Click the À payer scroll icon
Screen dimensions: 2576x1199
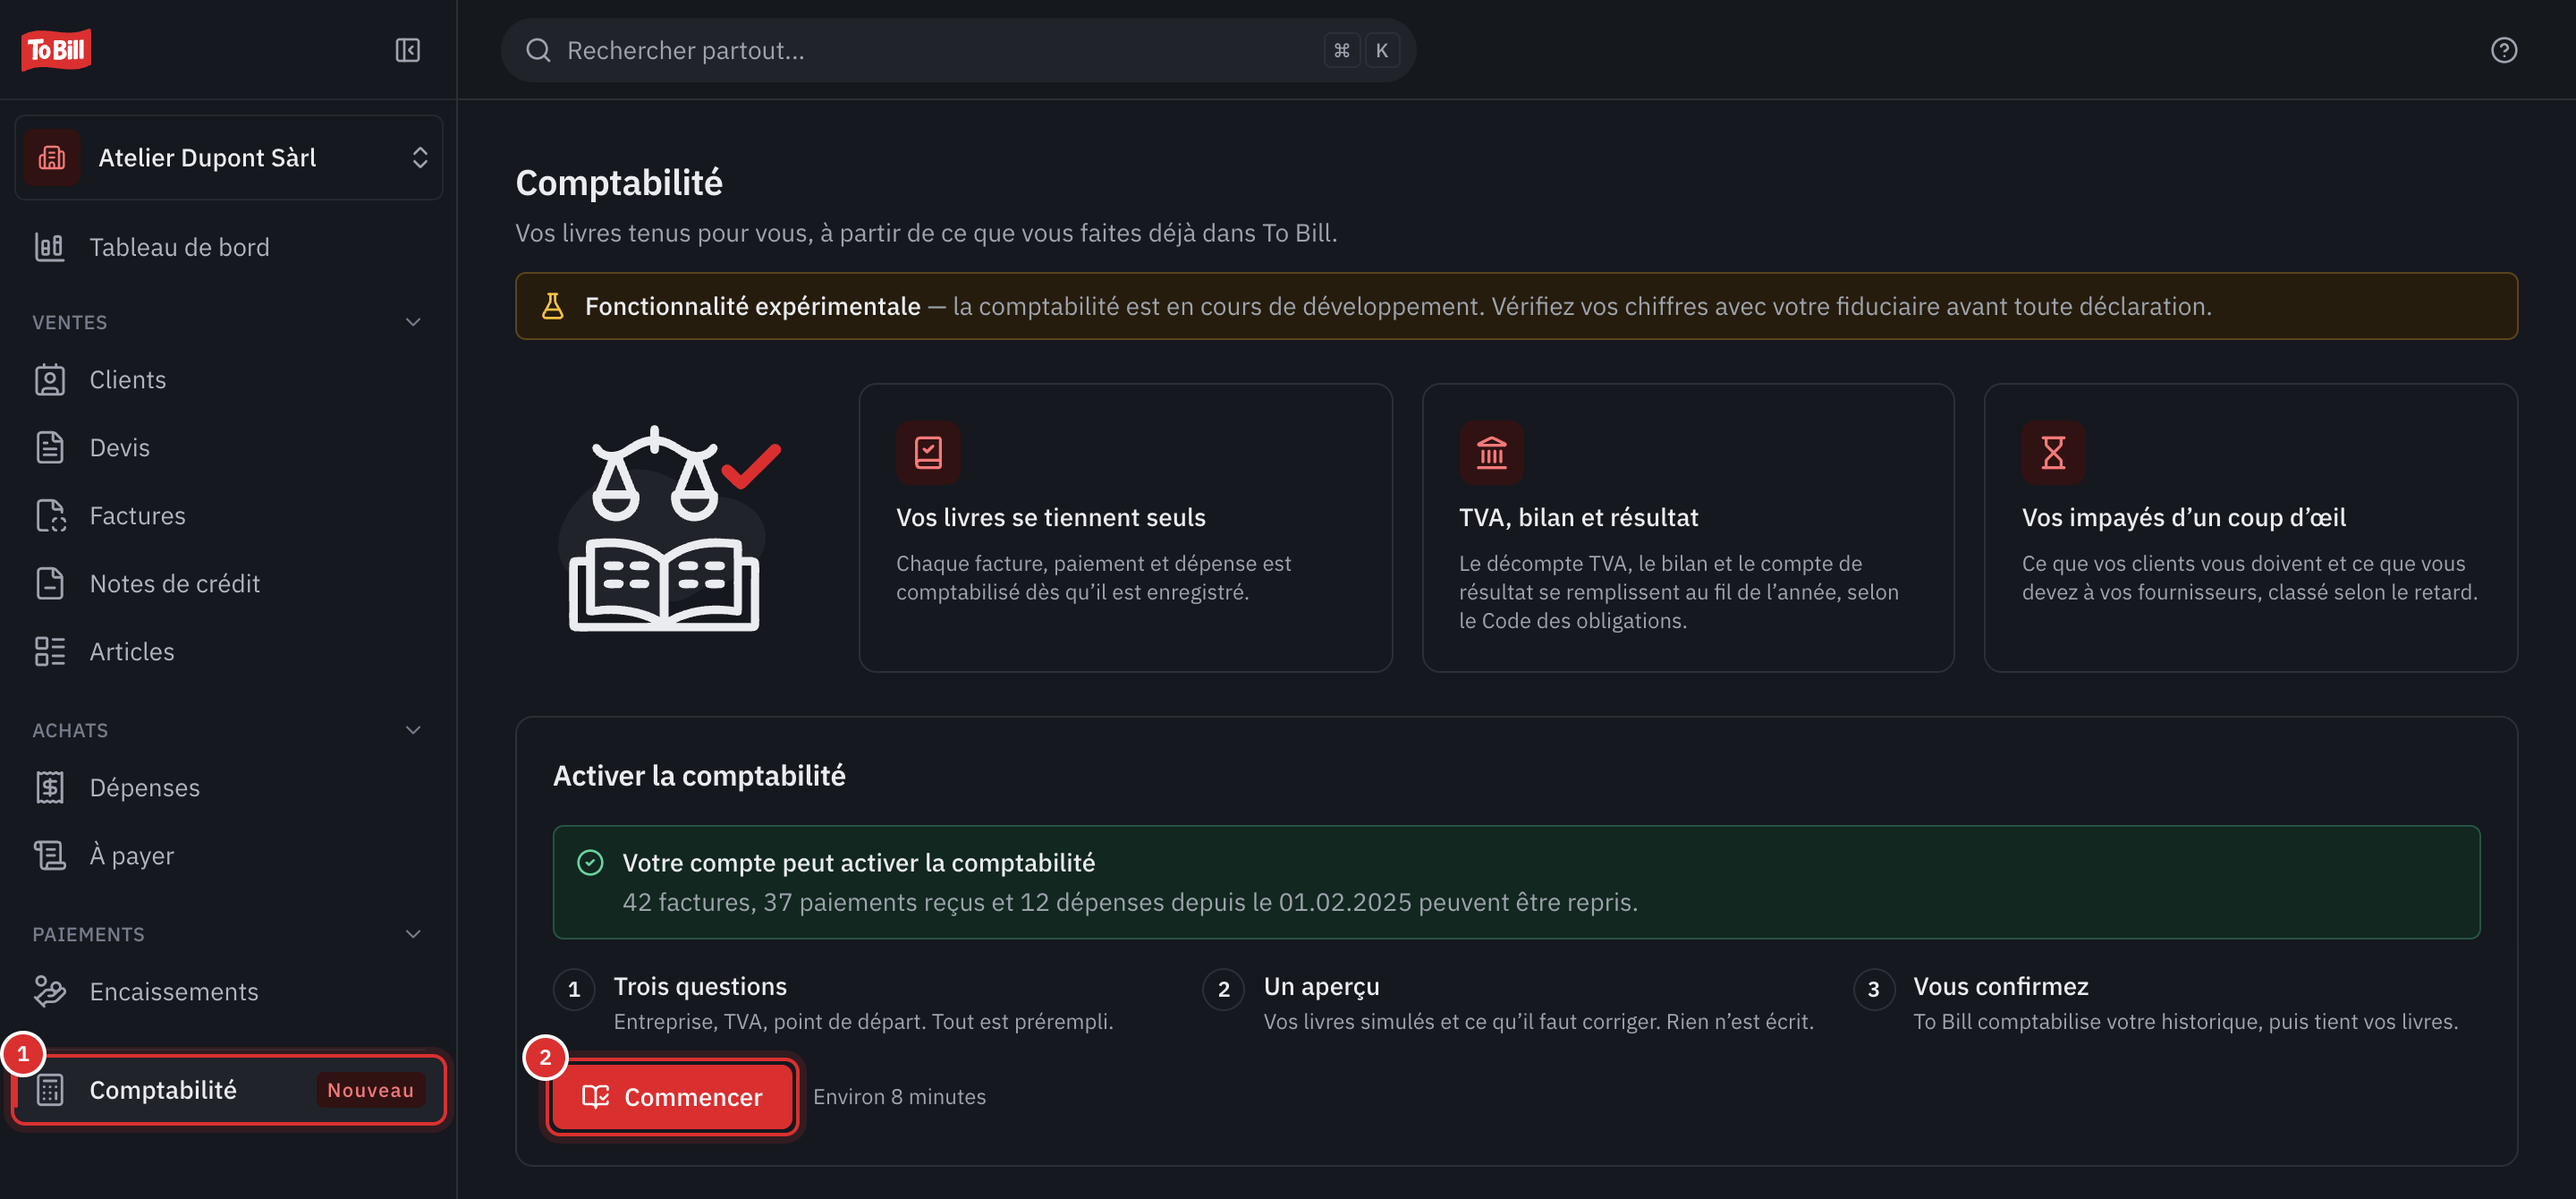click(49, 855)
